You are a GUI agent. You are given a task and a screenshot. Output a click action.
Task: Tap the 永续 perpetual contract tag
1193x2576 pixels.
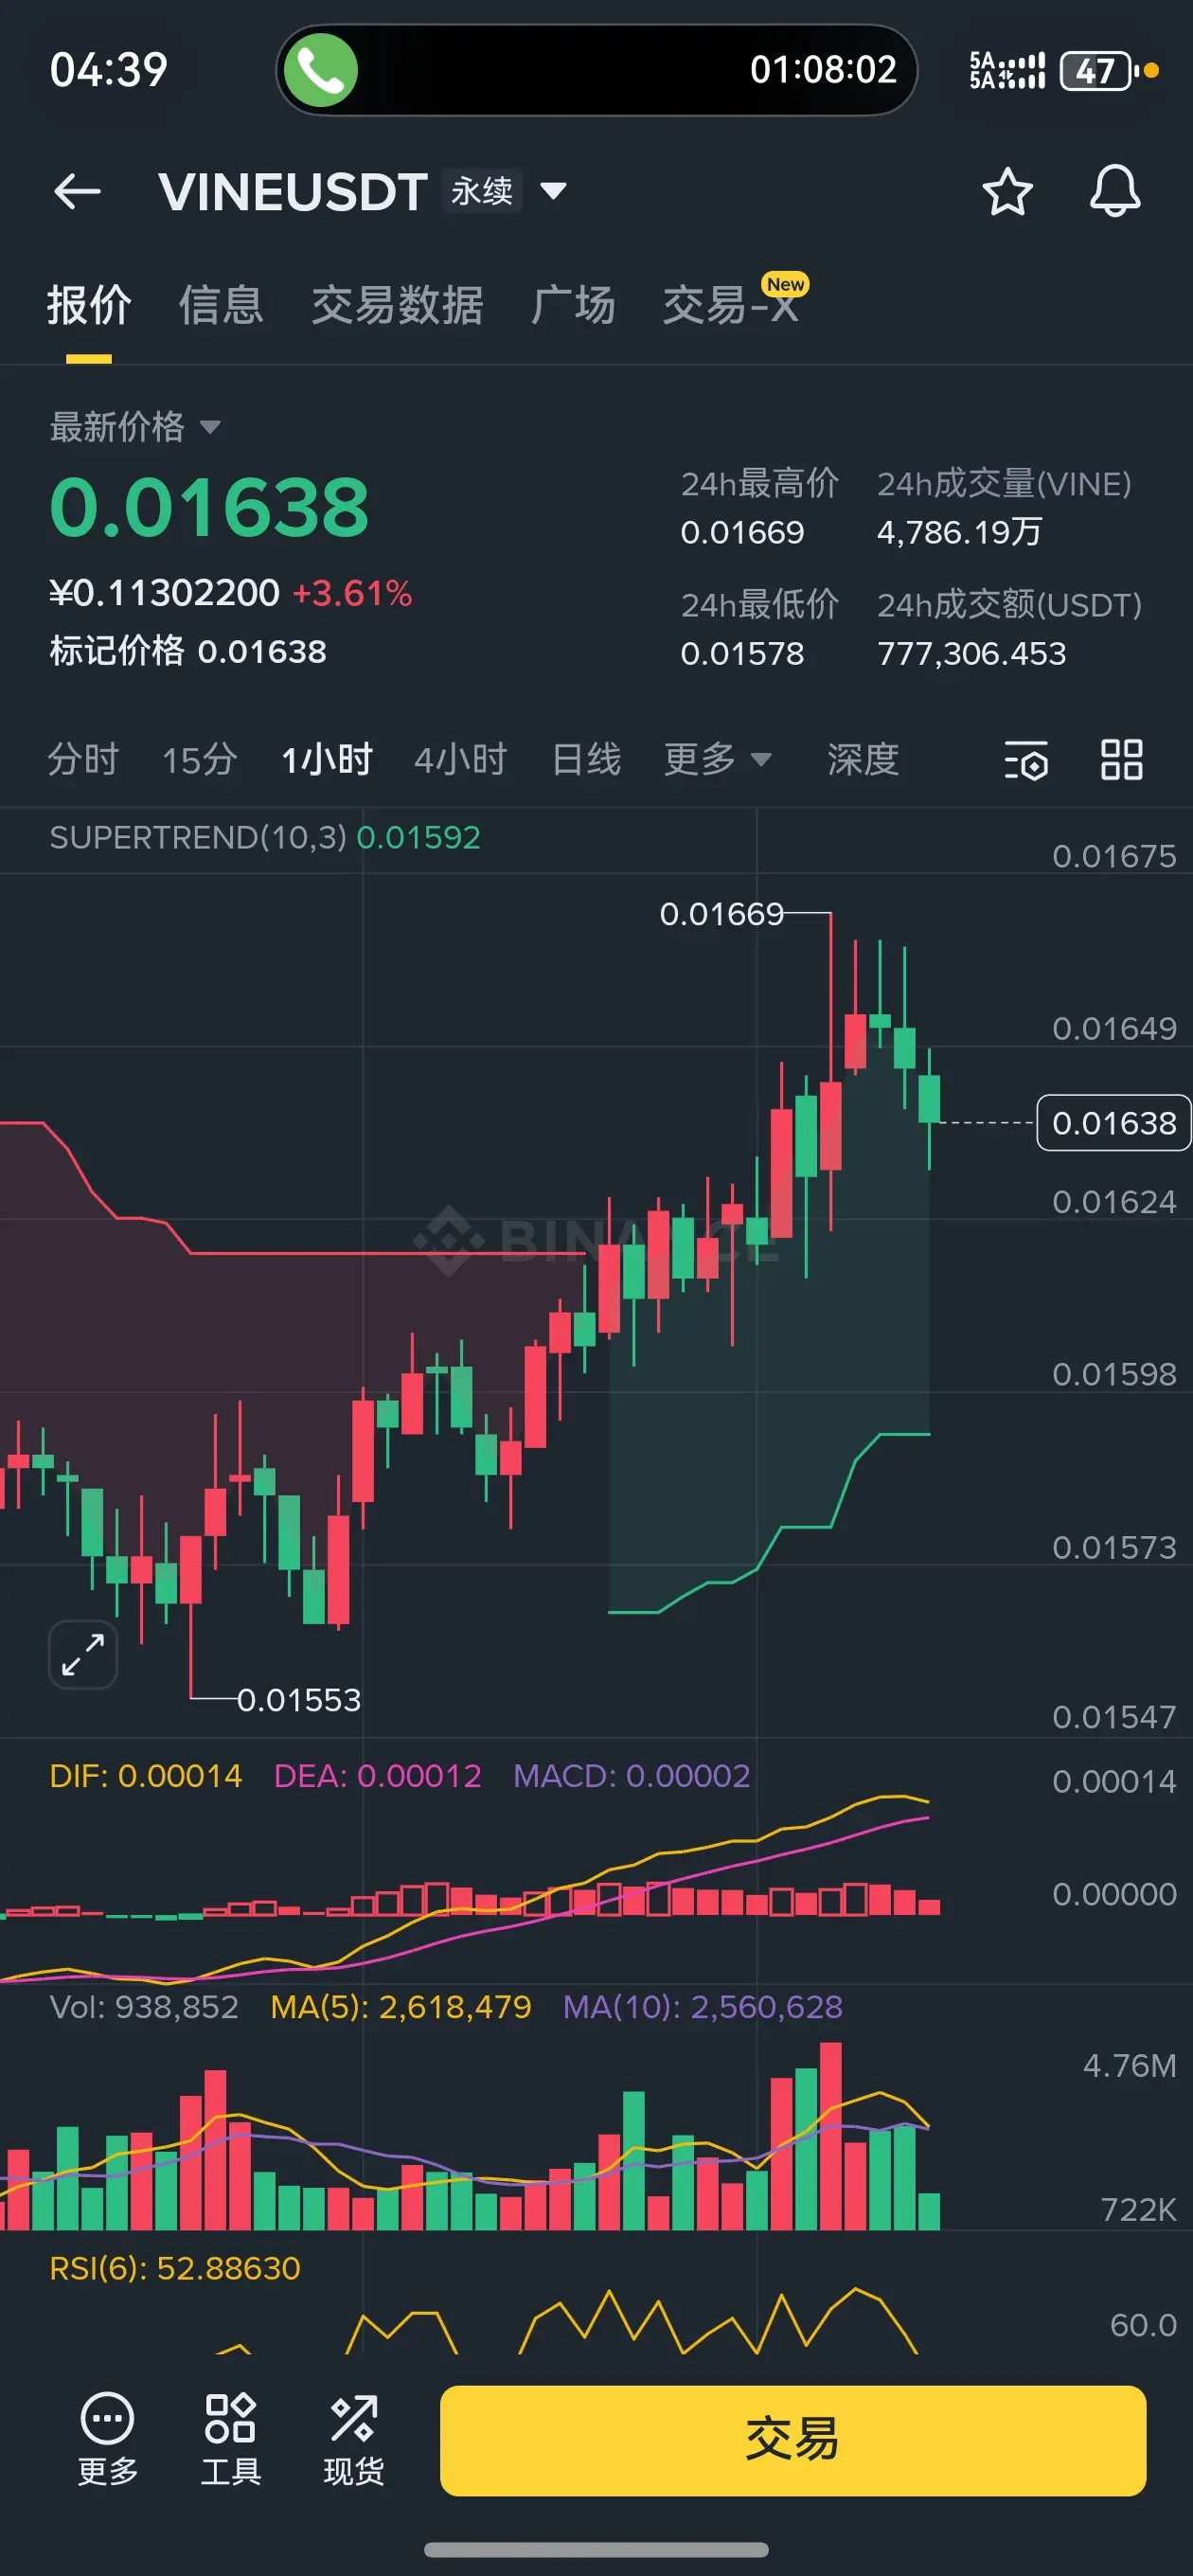click(x=481, y=190)
